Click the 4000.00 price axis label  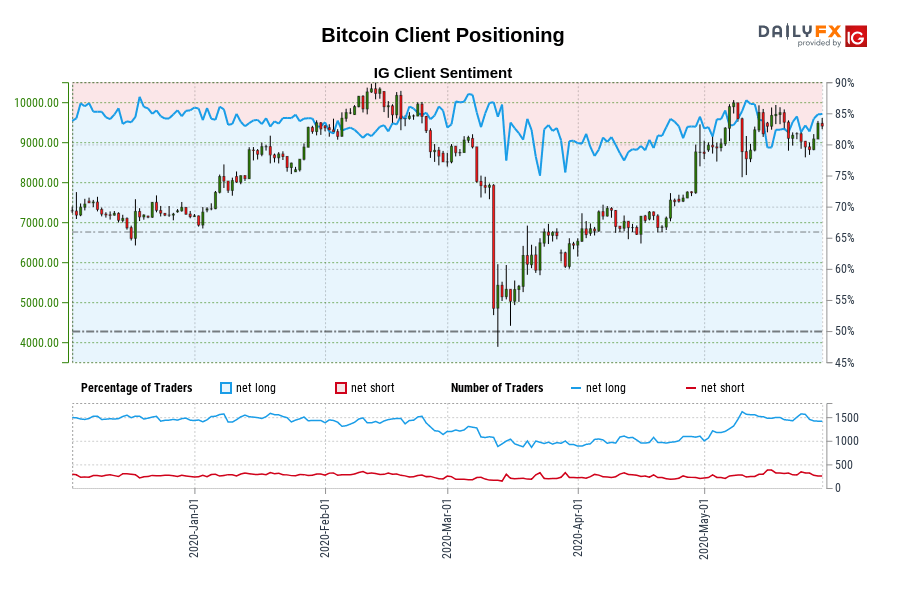pyautogui.click(x=40, y=343)
